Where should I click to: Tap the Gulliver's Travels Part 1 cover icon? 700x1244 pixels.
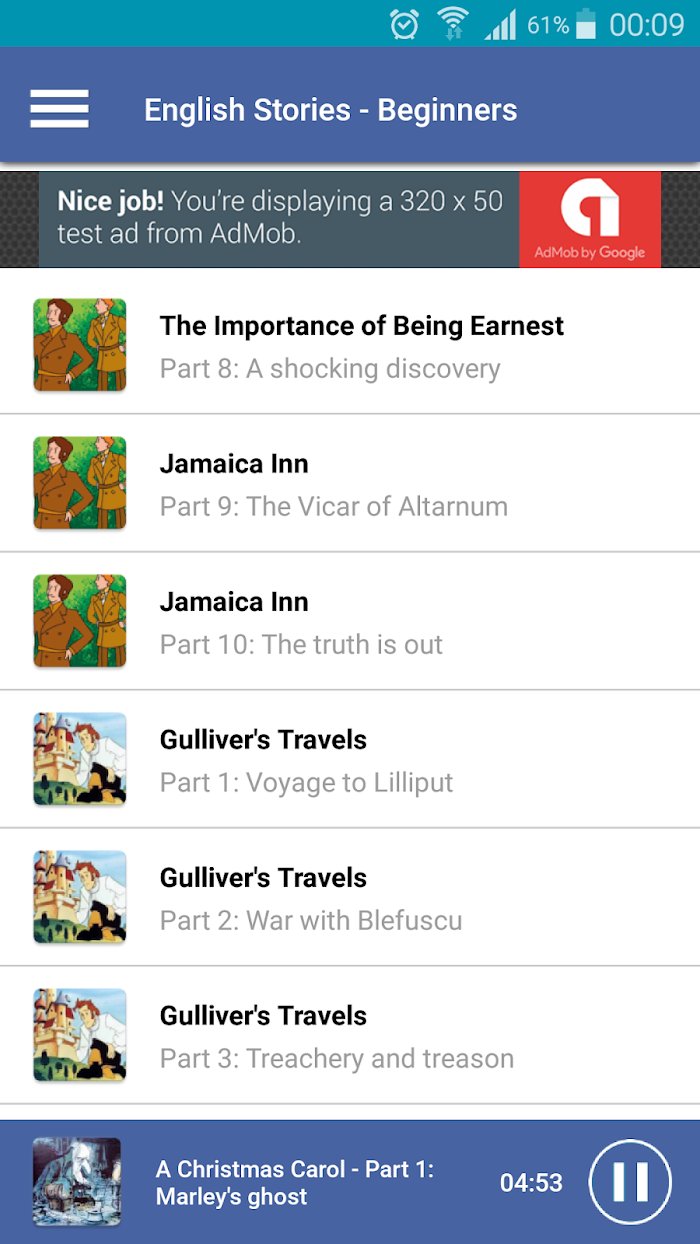[80, 759]
